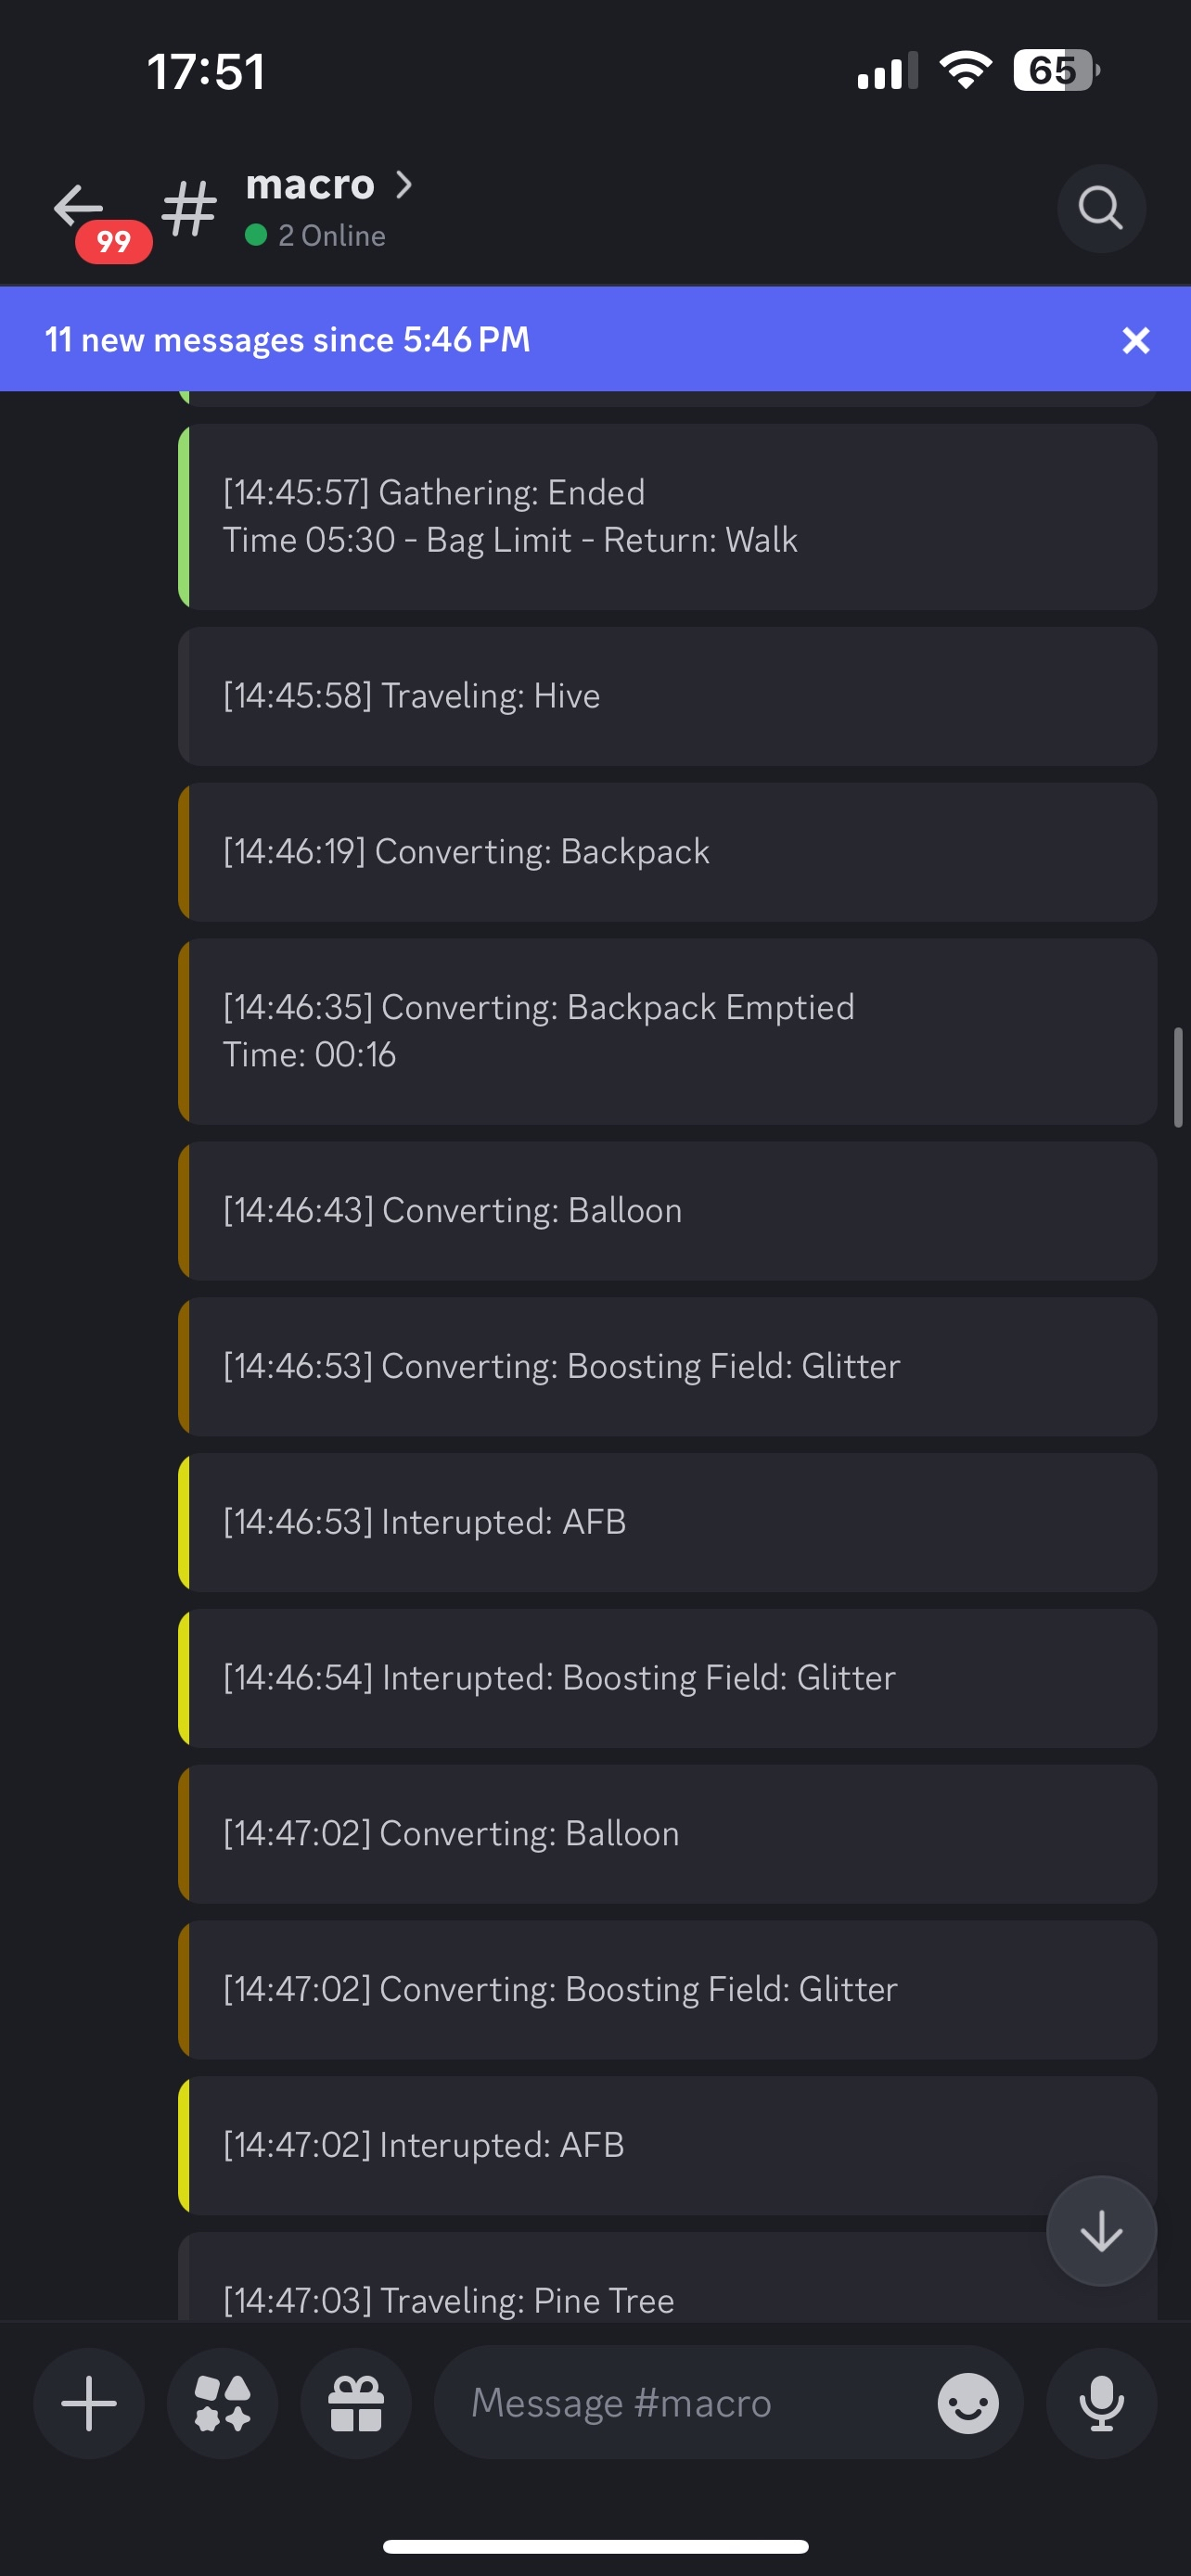Tap the macro channel name
The width and height of the screenshot is (1191, 2576).
(310, 185)
